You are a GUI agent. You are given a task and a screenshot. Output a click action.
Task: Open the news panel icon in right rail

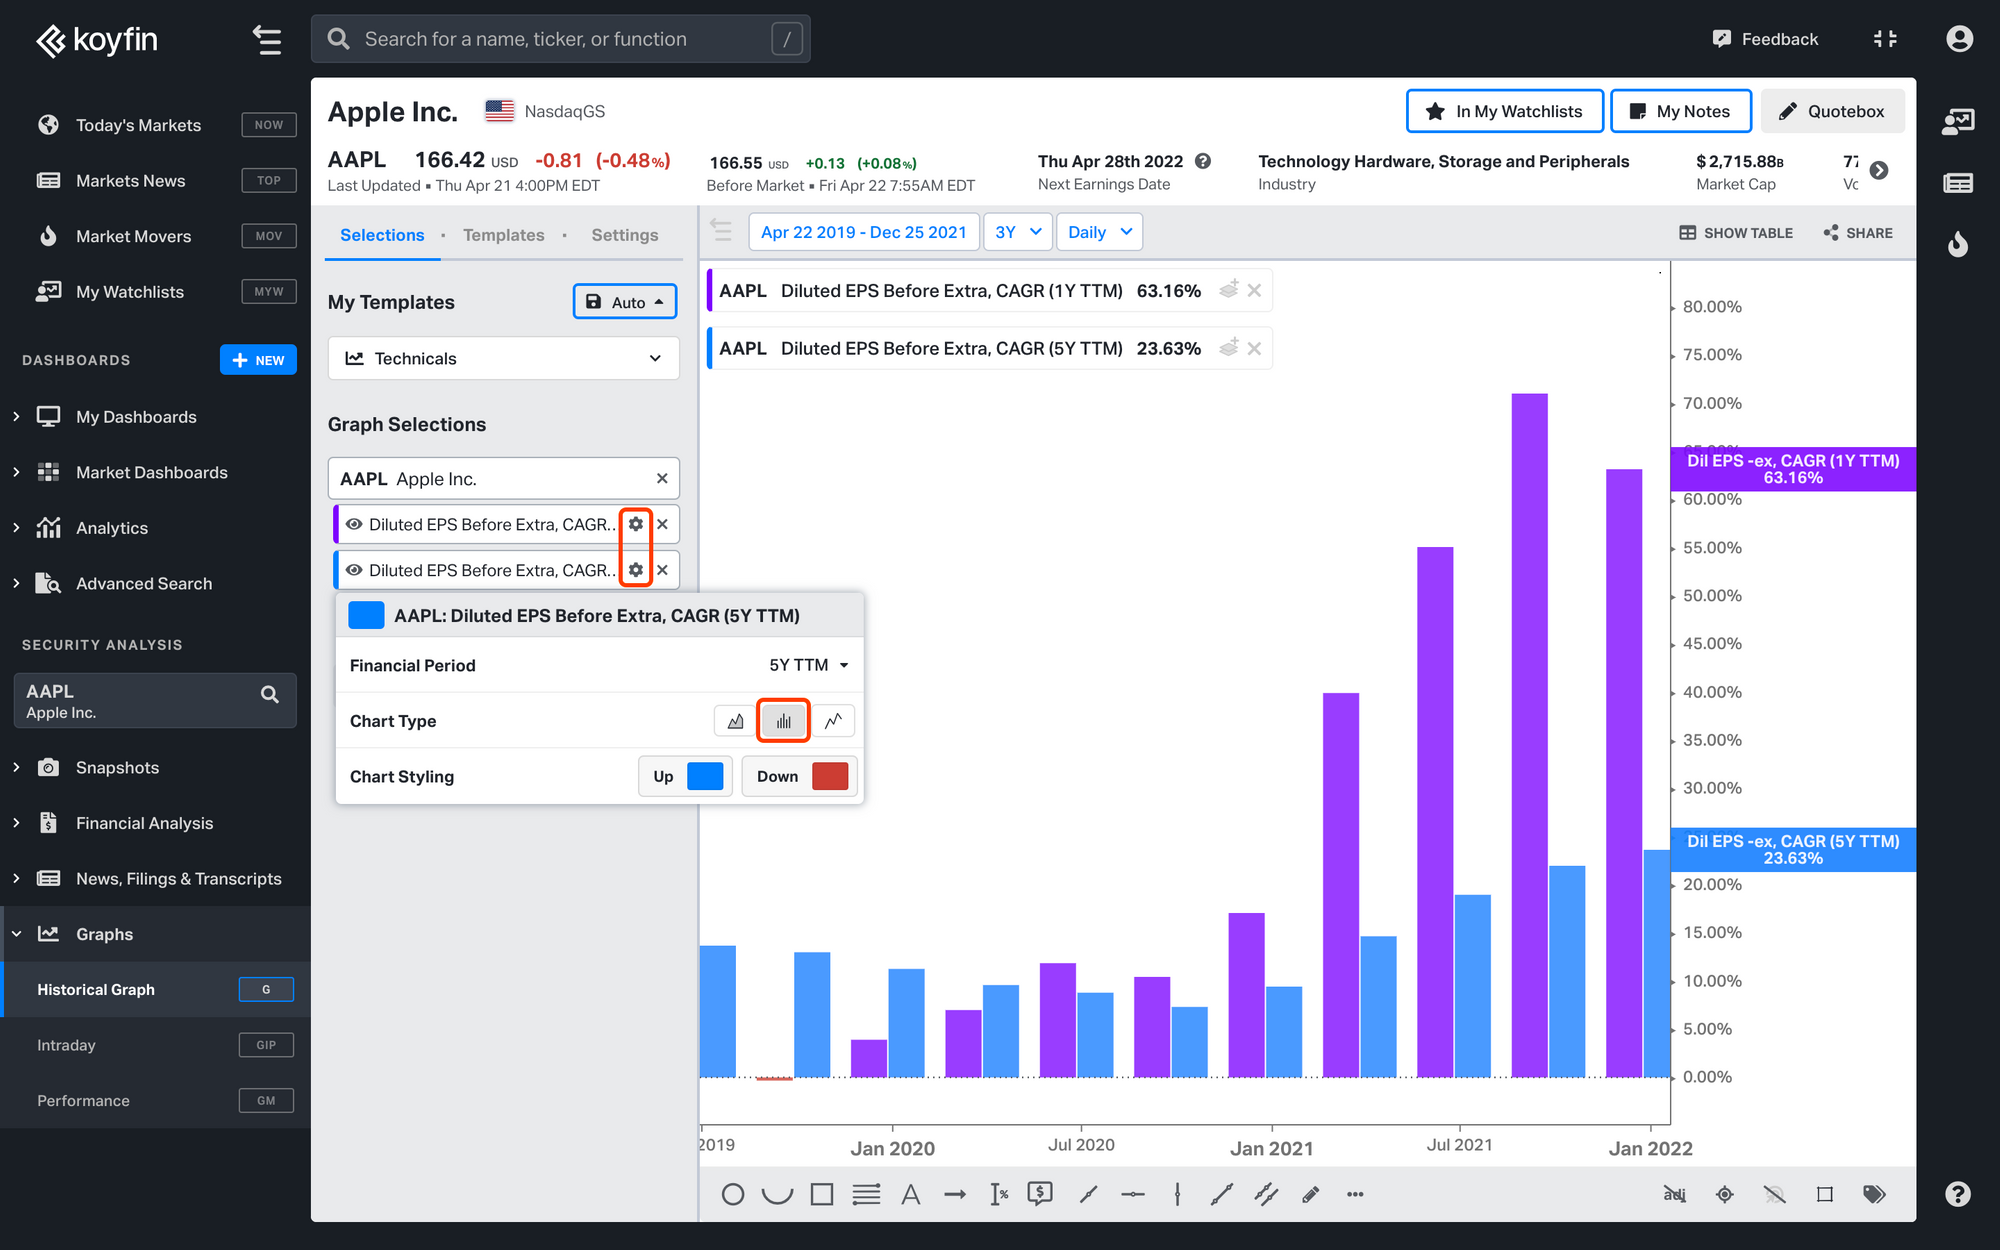click(x=1958, y=183)
